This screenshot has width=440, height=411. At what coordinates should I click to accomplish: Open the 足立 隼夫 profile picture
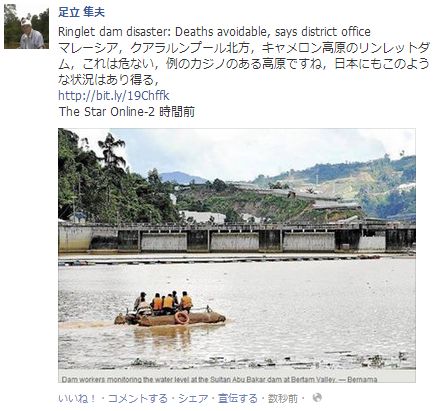pos(26,27)
